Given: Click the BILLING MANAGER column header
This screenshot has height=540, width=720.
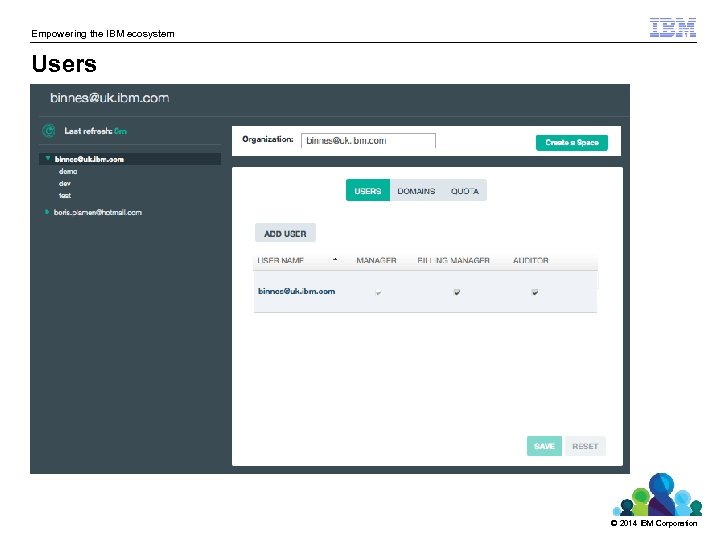Looking at the screenshot, I should tap(453, 260).
